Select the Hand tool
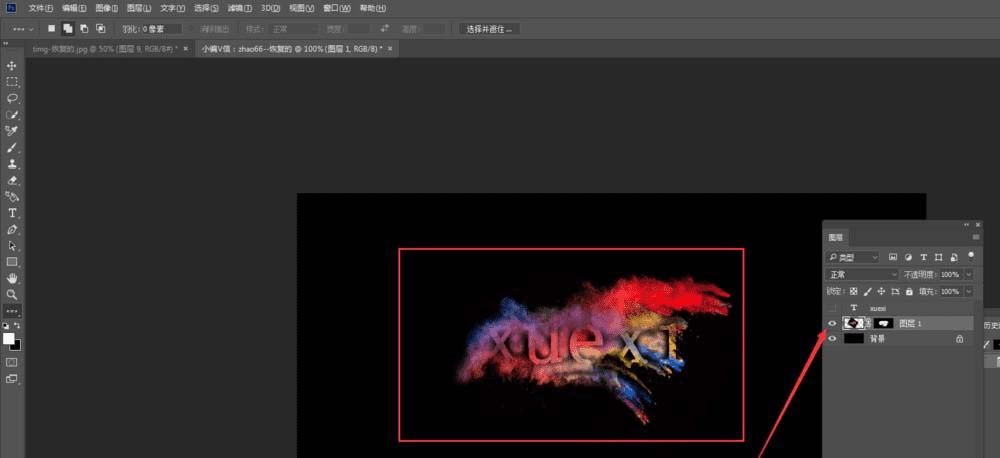 pyautogui.click(x=12, y=279)
